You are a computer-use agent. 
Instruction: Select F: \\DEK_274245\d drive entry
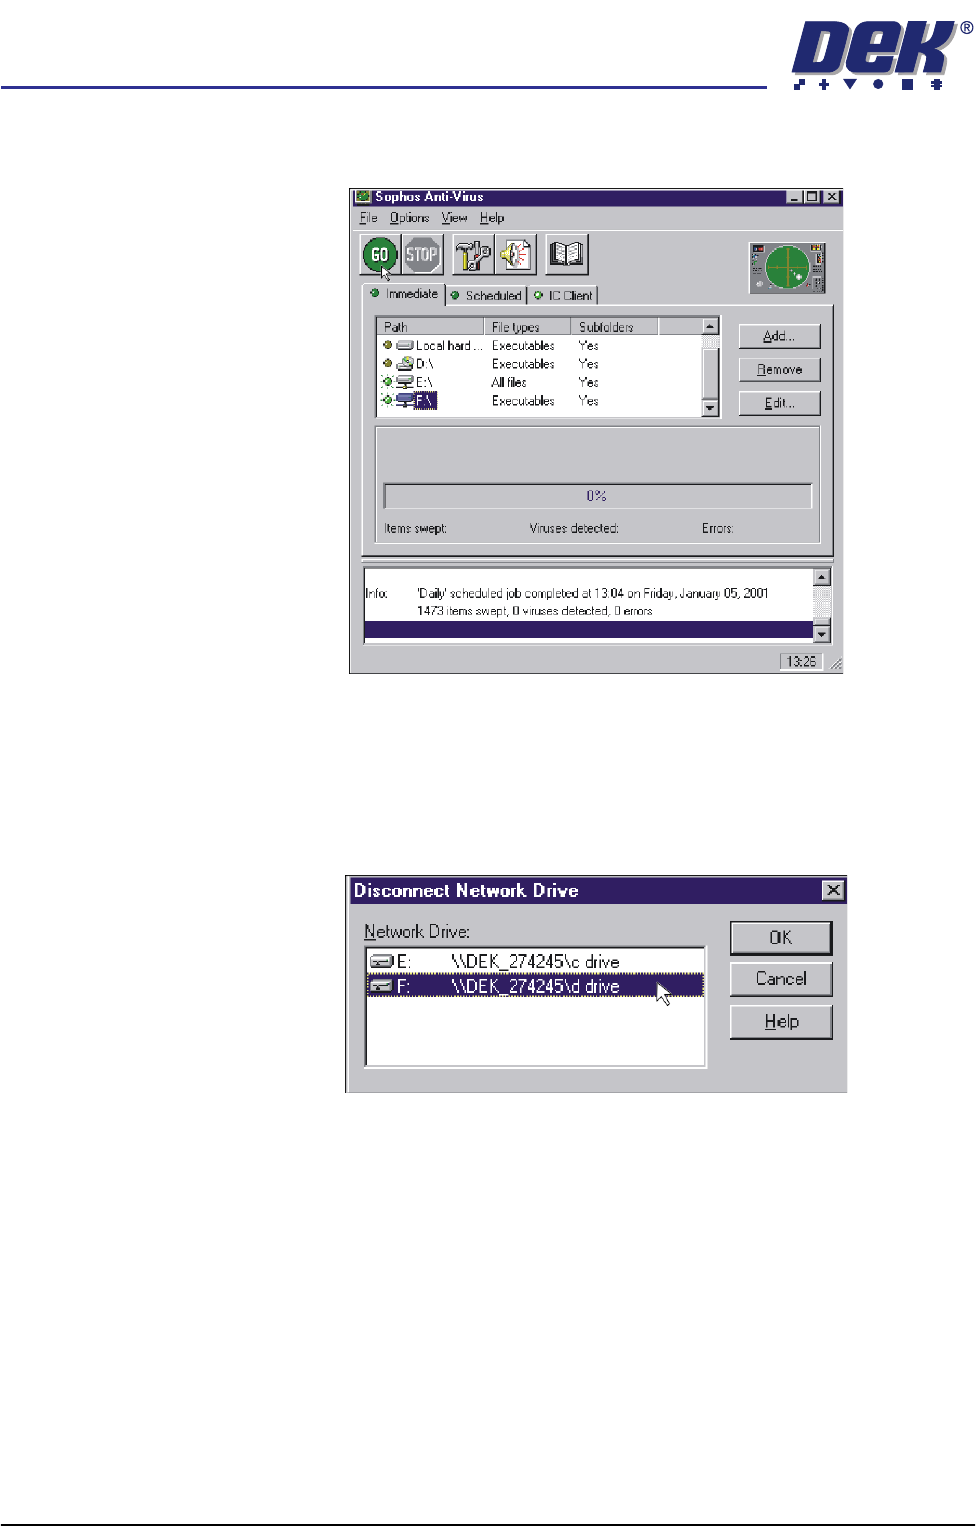535,986
